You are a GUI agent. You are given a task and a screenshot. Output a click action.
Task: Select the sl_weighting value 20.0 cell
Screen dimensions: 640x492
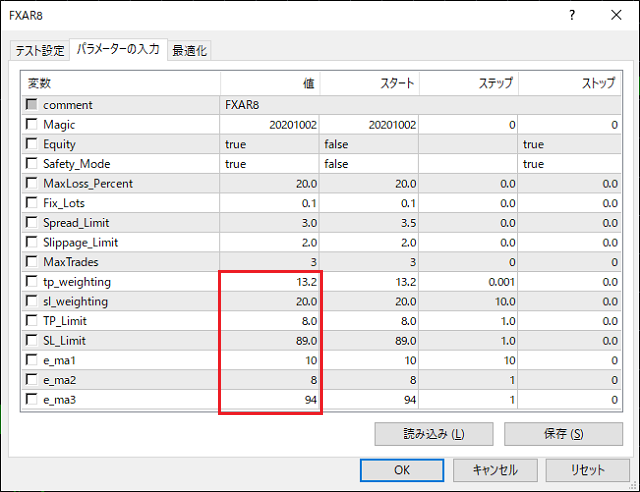(x=269, y=301)
